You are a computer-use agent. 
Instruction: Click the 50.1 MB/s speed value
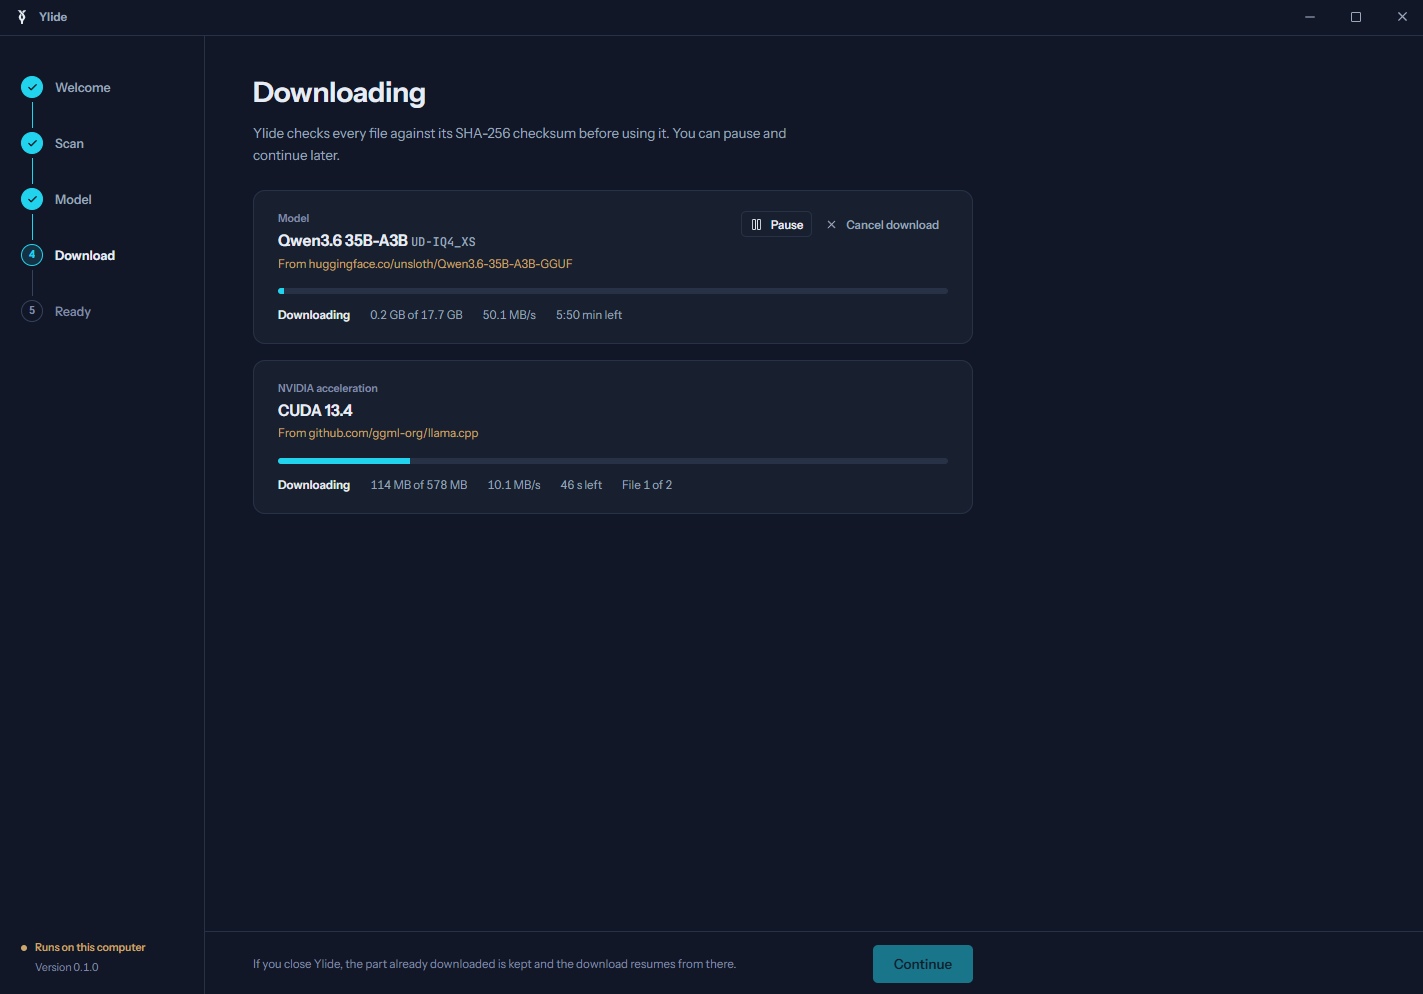pos(509,315)
